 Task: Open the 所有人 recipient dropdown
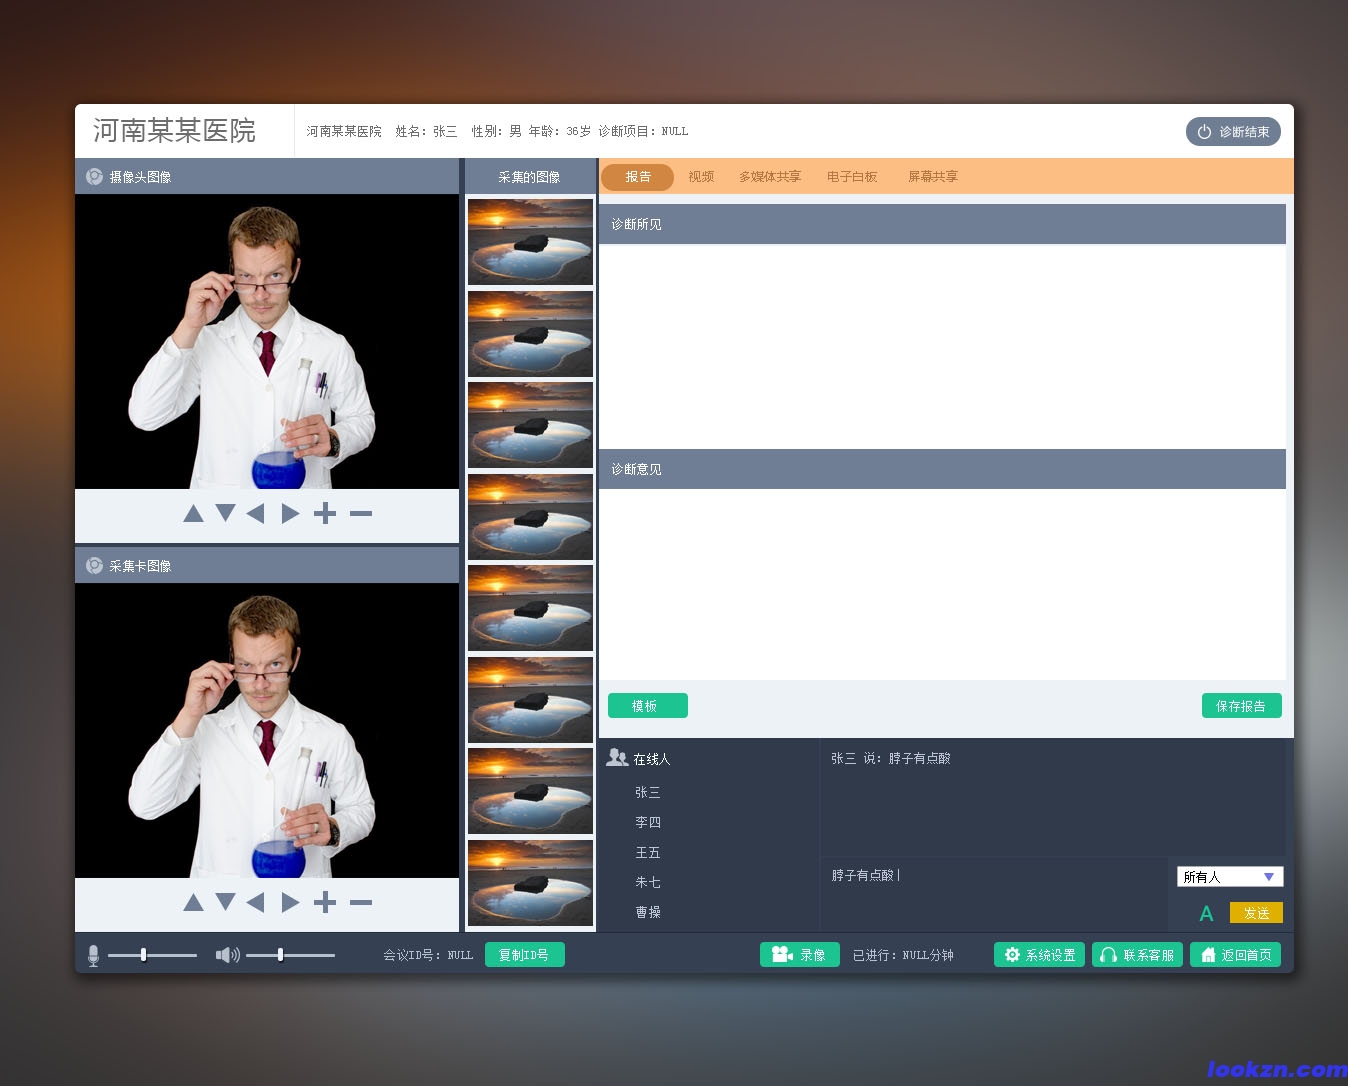tap(1229, 877)
